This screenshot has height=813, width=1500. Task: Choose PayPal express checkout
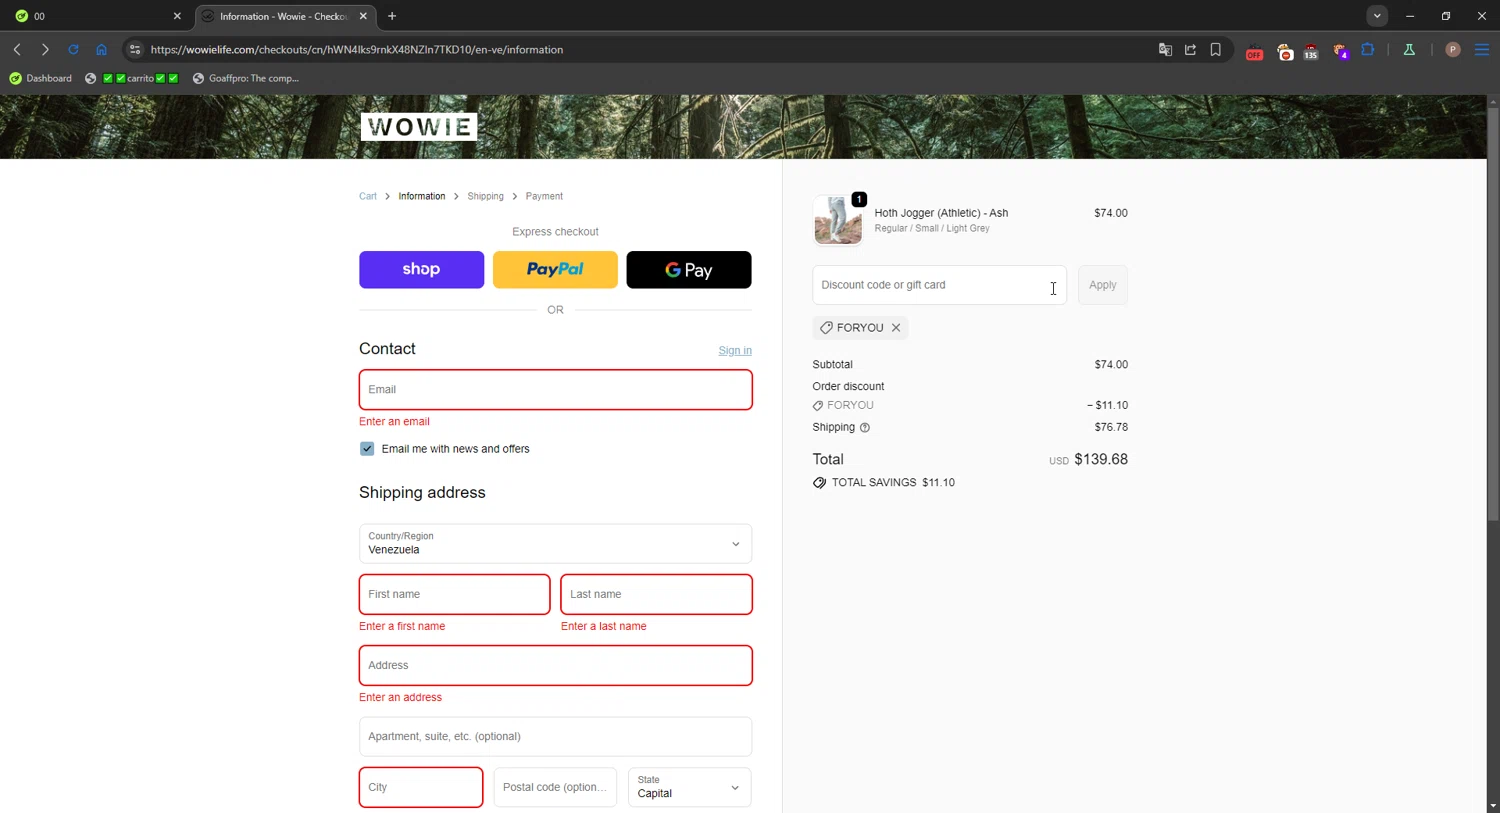(x=555, y=270)
